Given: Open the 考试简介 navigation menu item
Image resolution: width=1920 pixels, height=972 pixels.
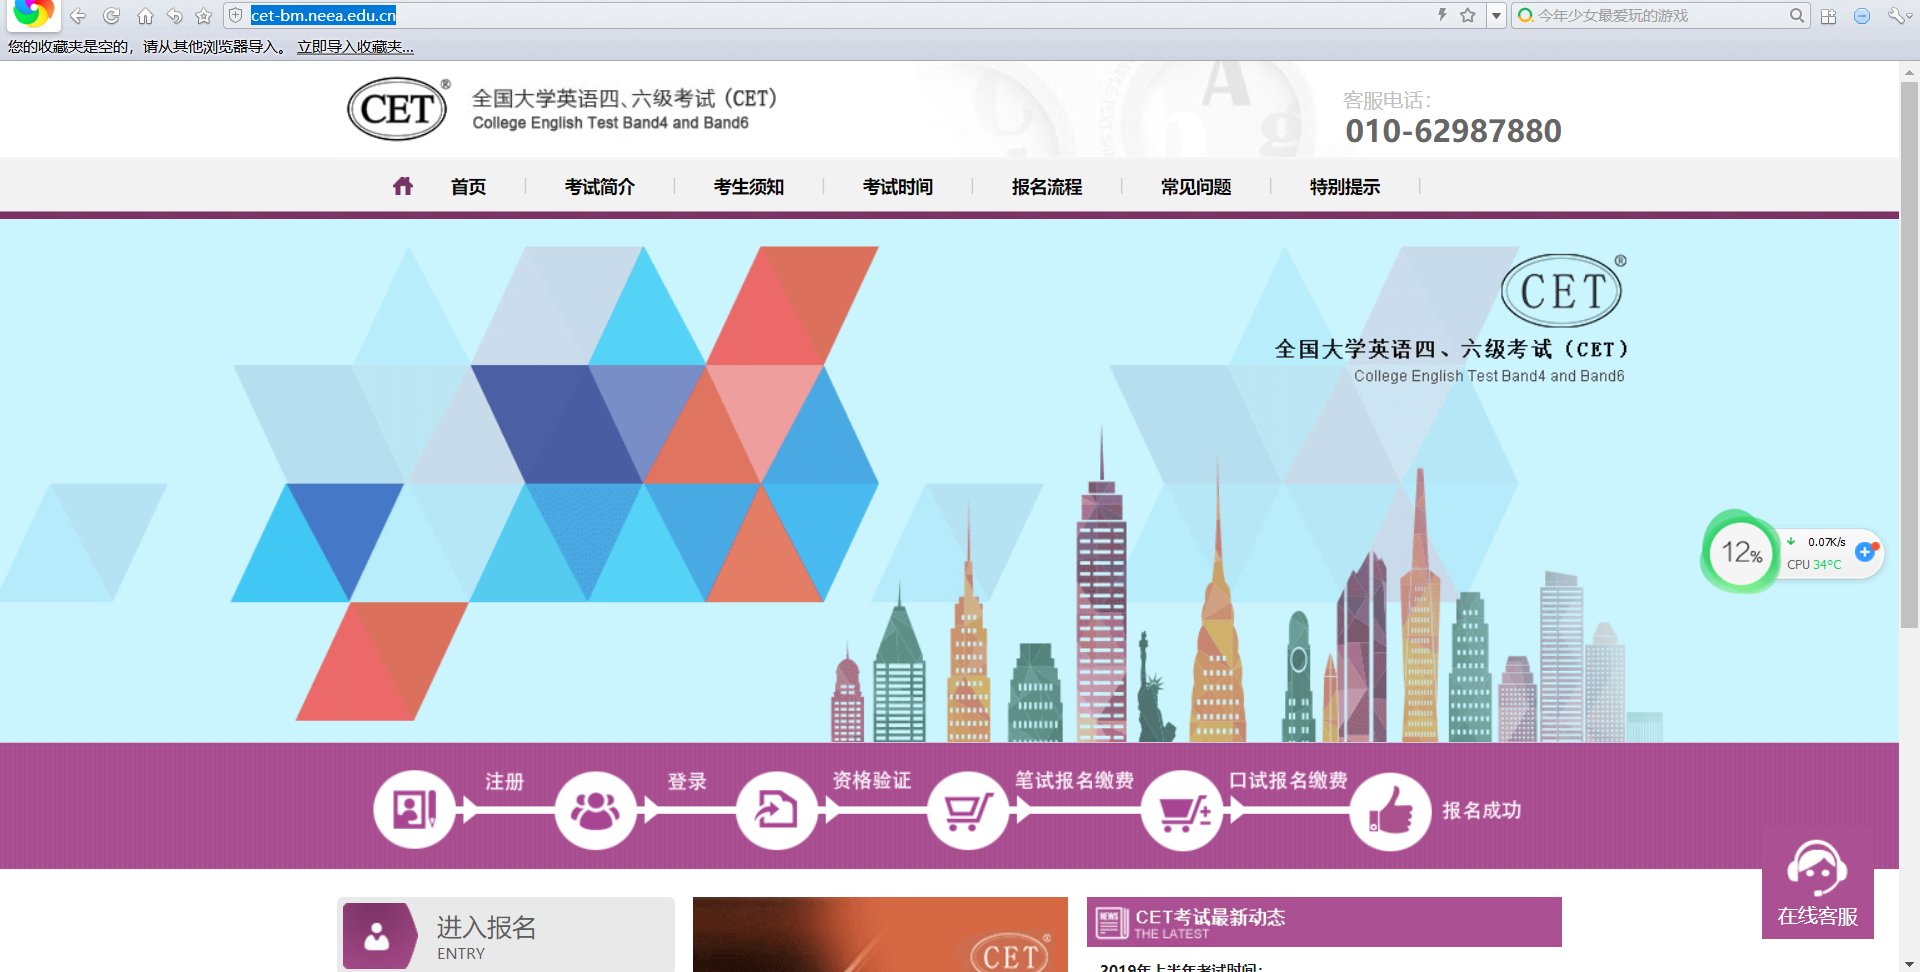Looking at the screenshot, I should pos(599,187).
